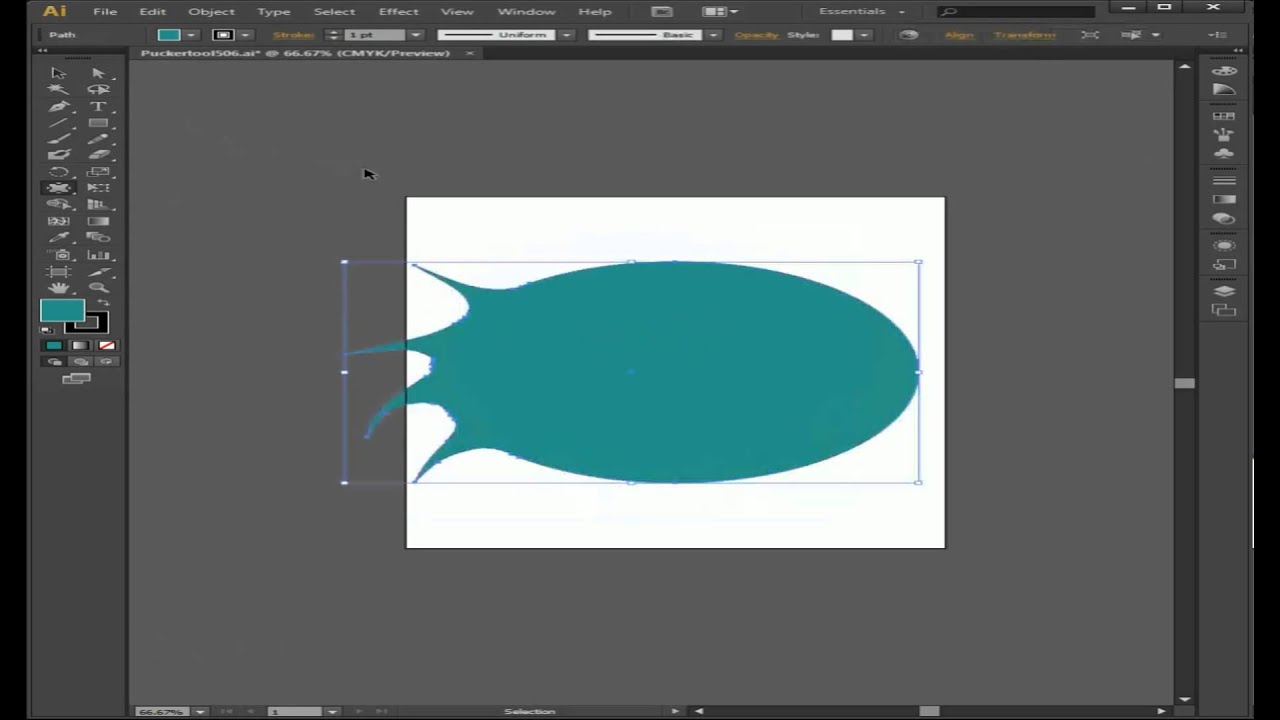Open the fill color dropdown in control bar
Viewport: 1280px width, 720px height.
coord(189,35)
